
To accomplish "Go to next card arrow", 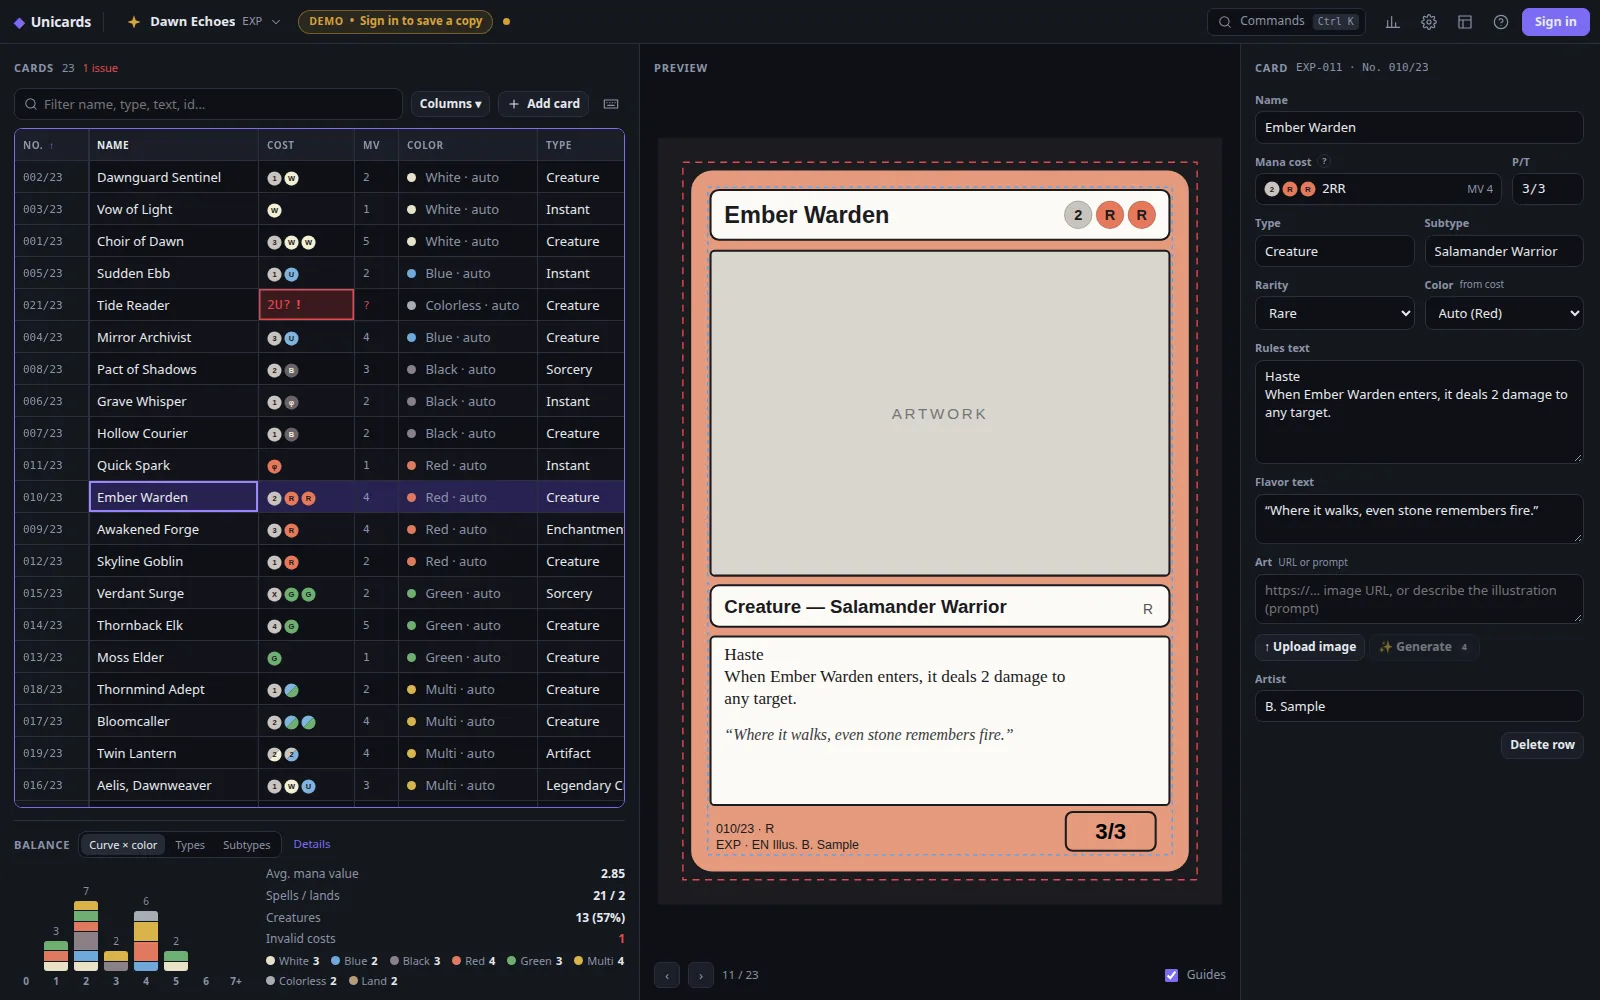I will (x=701, y=975).
